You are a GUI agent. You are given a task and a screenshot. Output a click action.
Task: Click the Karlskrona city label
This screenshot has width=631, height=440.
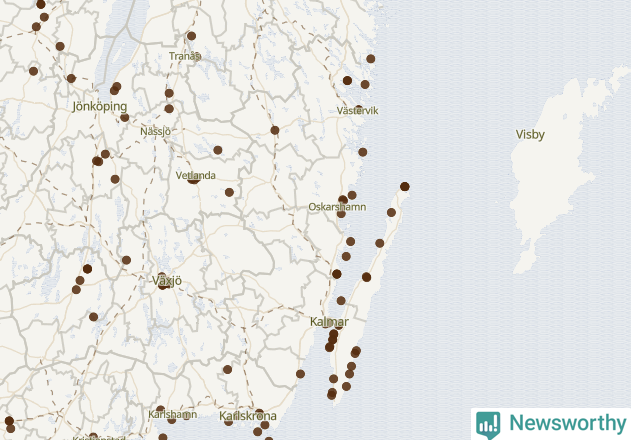point(247,416)
